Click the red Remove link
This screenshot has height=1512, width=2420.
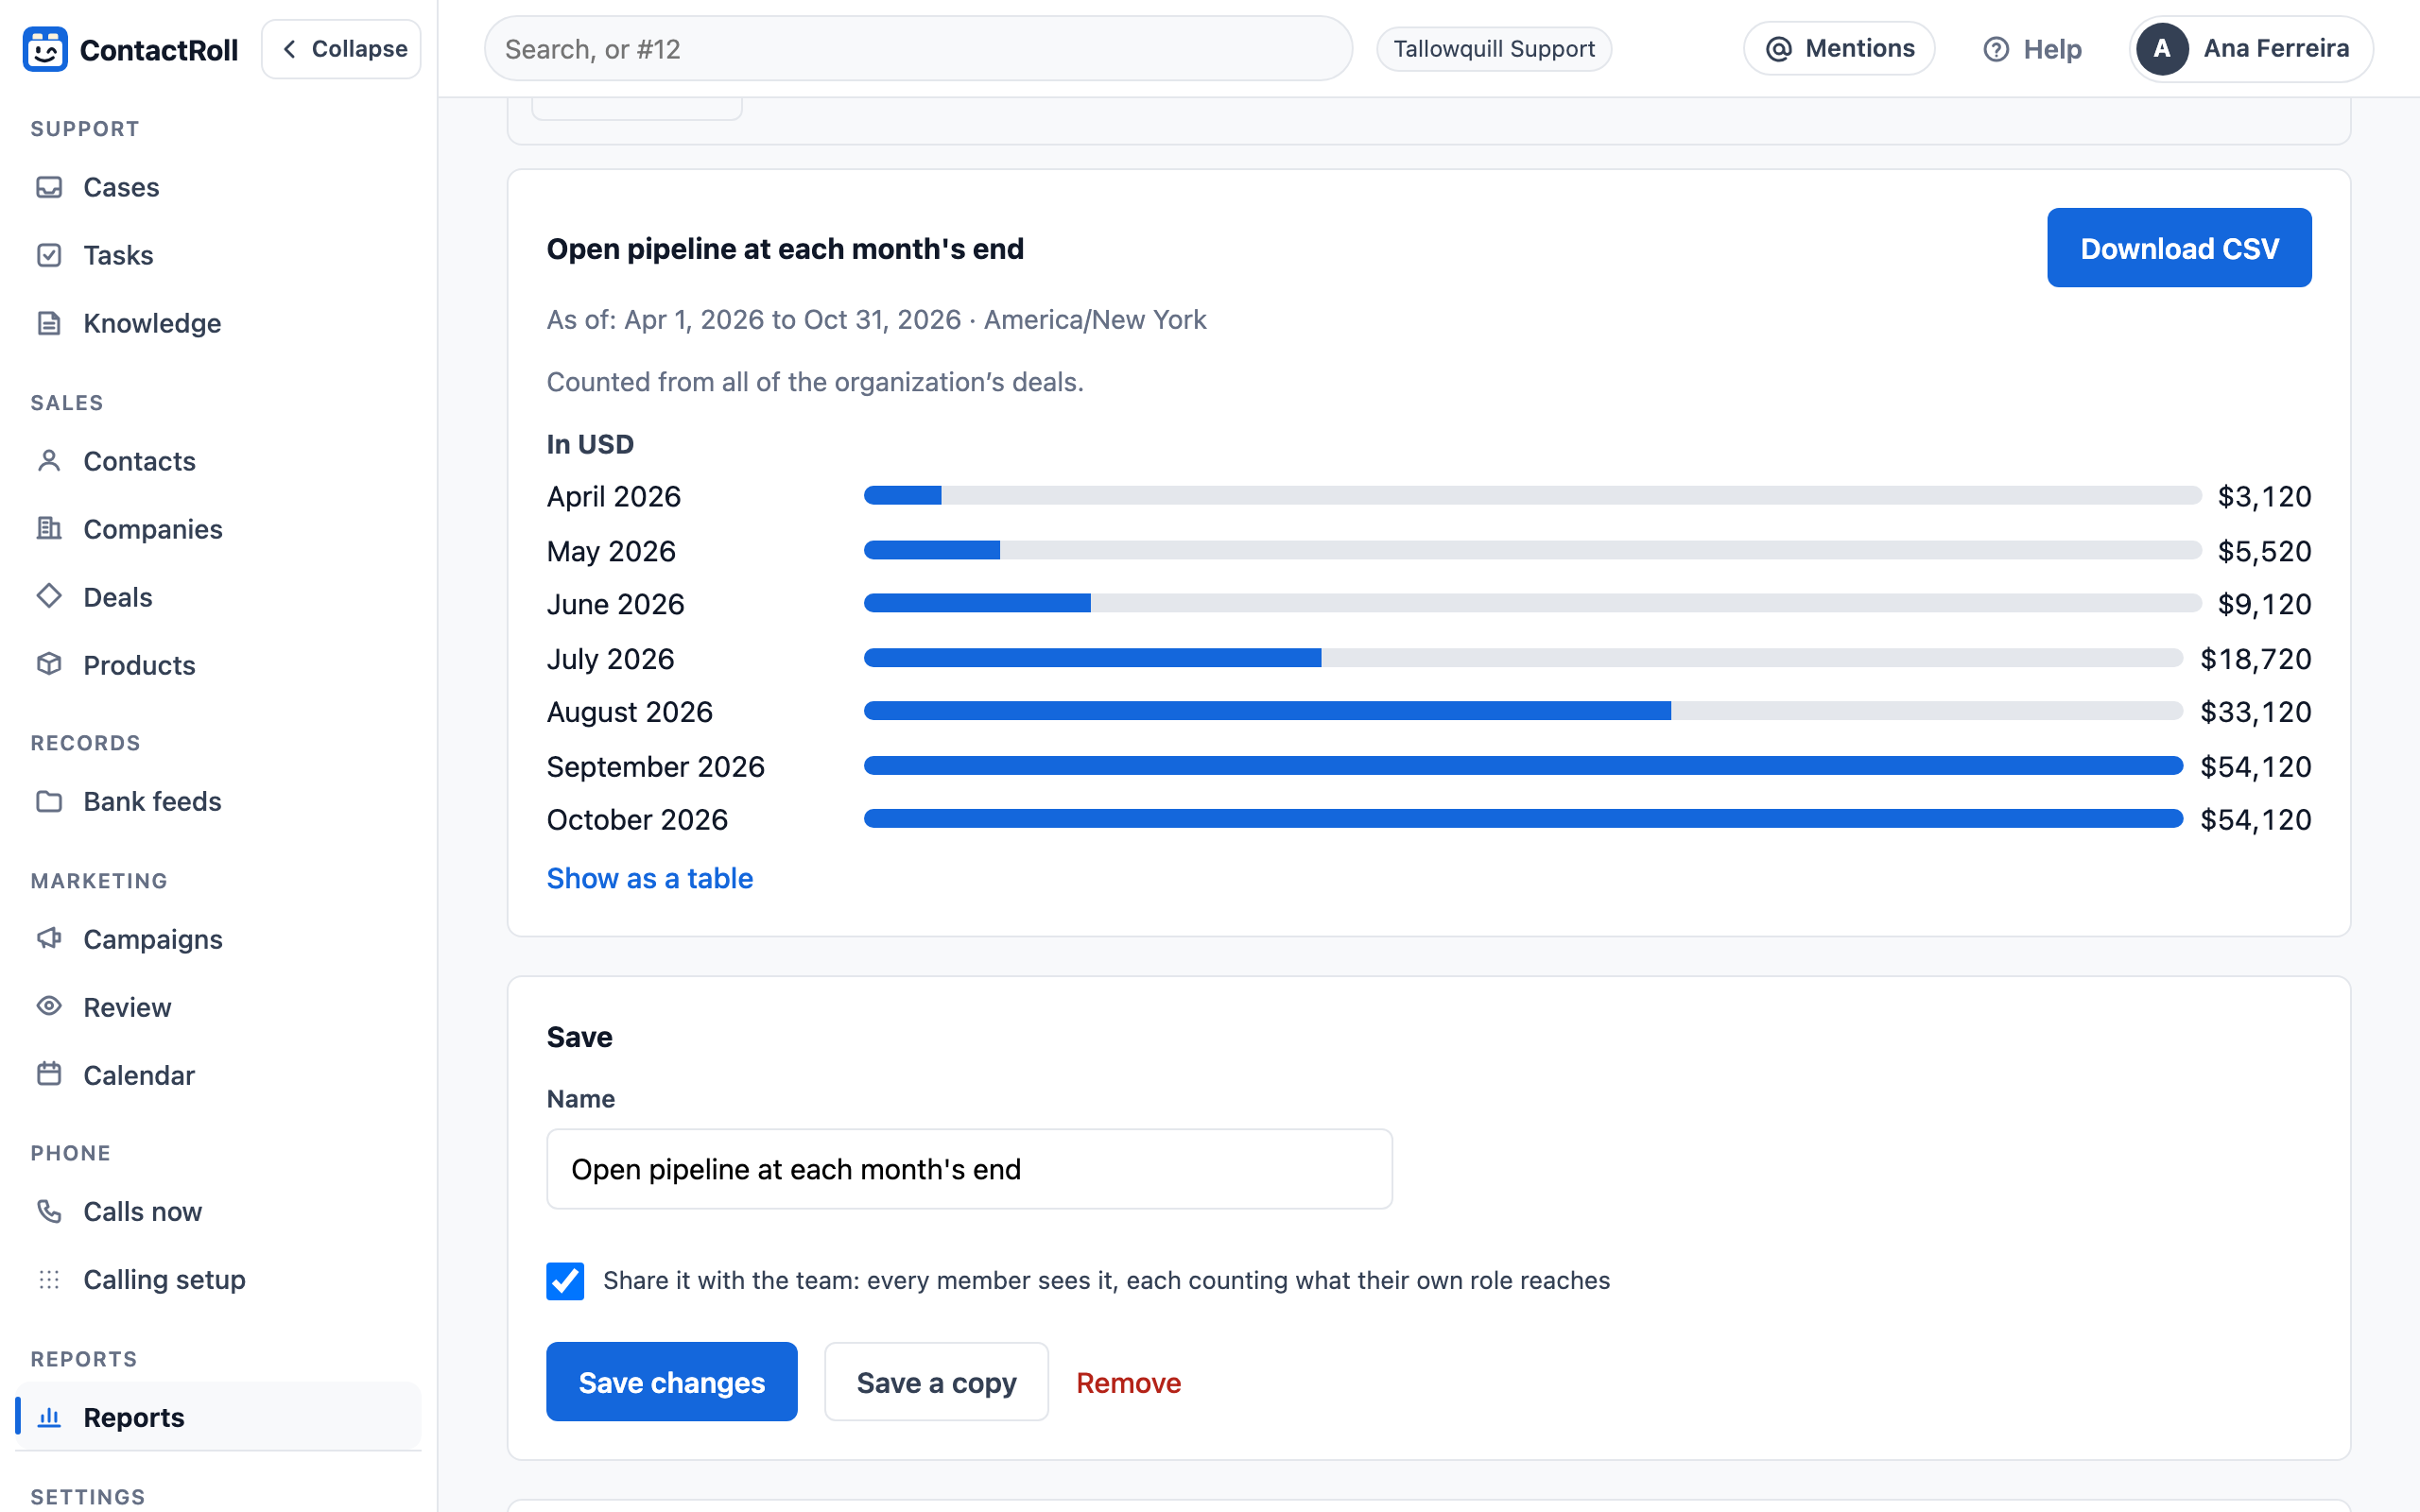[x=1128, y=1382]
